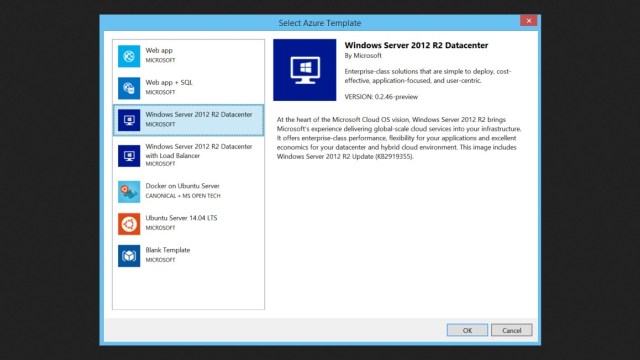640x360 pixels.
Task: Click the Windows Server 2012 R2 Datacenter heading
Action: pyautogui.click(x=416, y=45)
